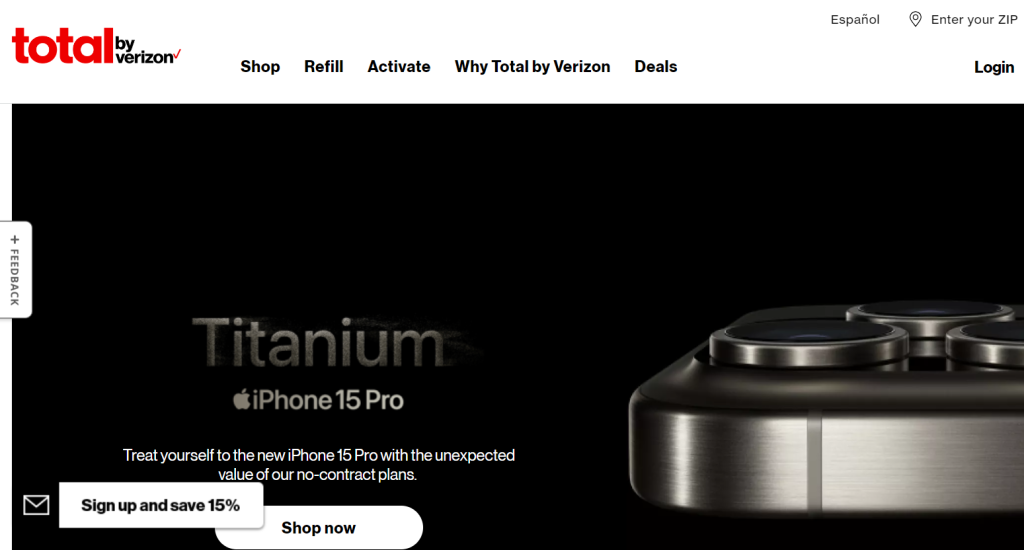This screenshot has height=550, width=1024.
Task: Click the no-contract plans promo text
Action: [319, 464]
